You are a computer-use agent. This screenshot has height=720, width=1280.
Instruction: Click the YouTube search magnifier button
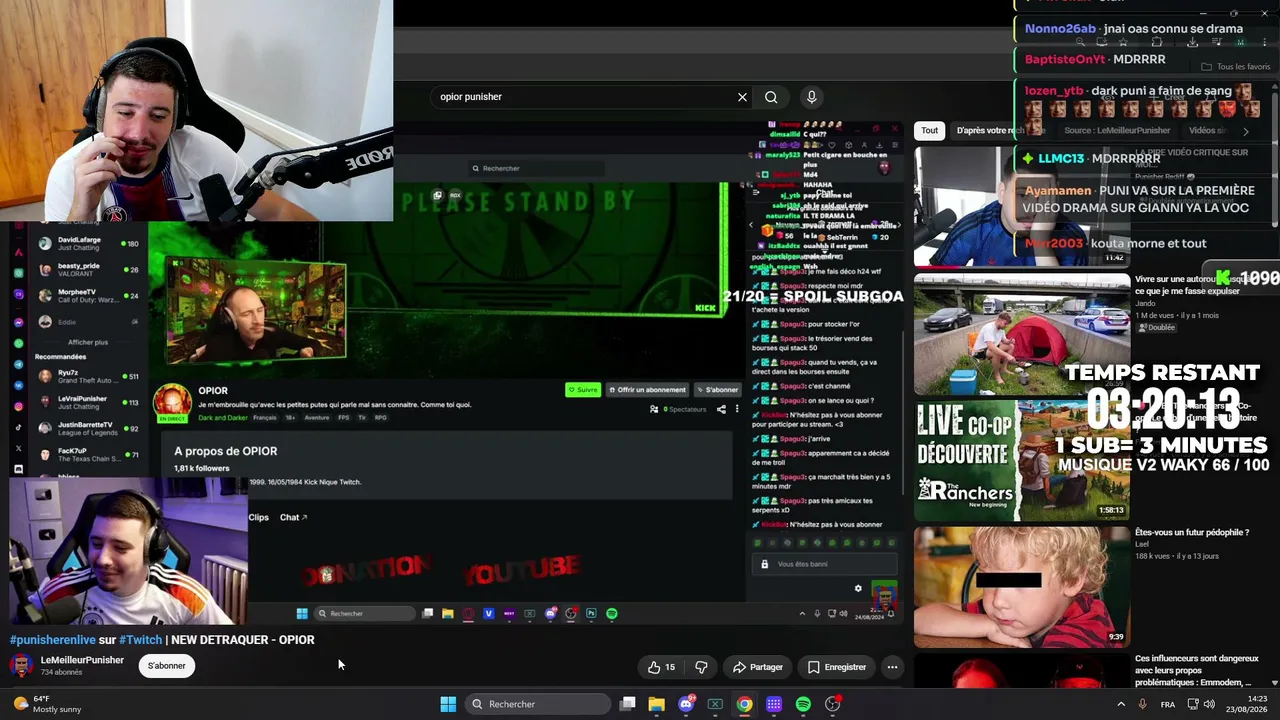click(x=771, y=97)
